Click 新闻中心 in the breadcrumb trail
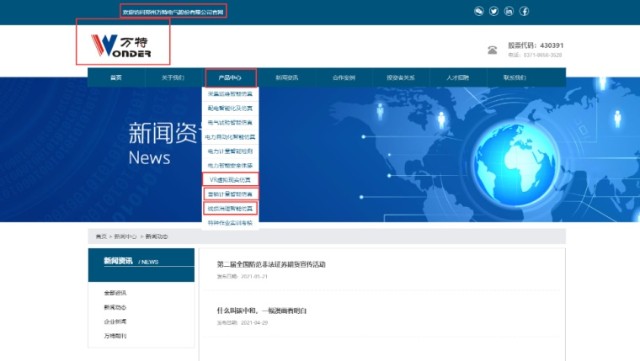Screen dimensions: 640x361 [125, 236]
